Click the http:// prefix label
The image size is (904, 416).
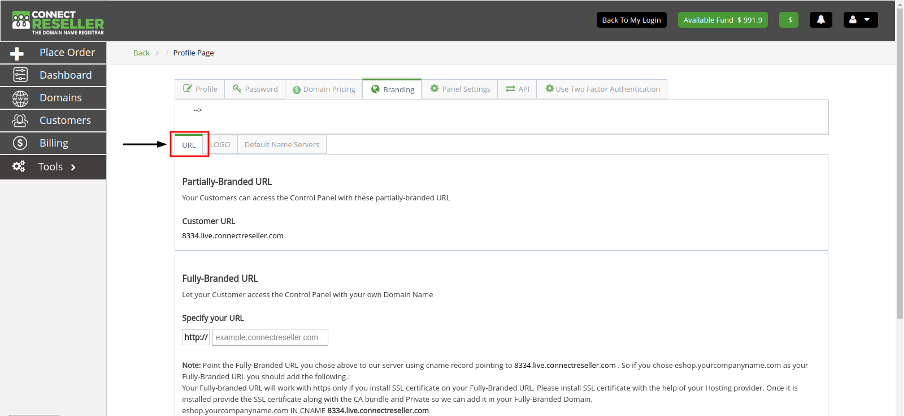[196, 337]
